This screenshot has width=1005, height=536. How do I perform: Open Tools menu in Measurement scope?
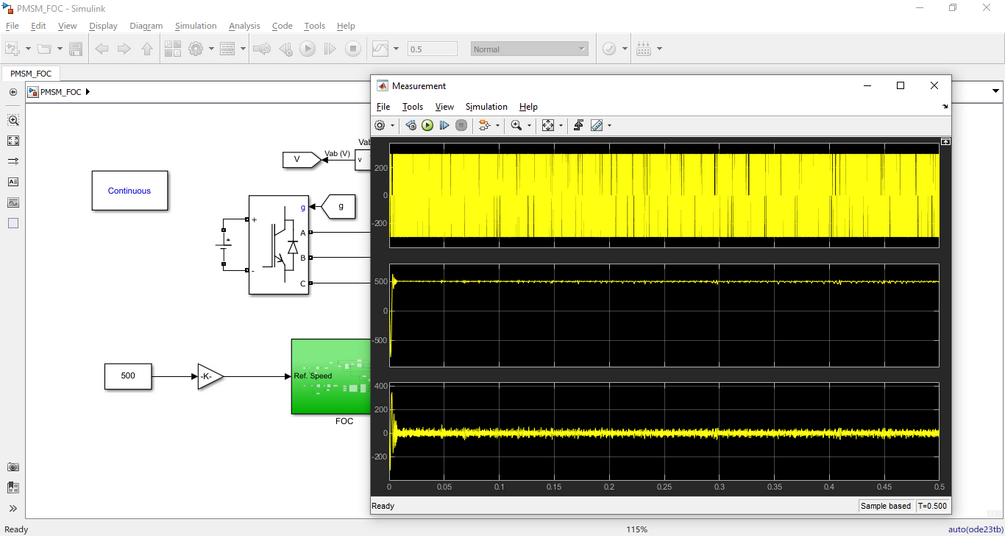pyautogui.click(x=412, y=107)
